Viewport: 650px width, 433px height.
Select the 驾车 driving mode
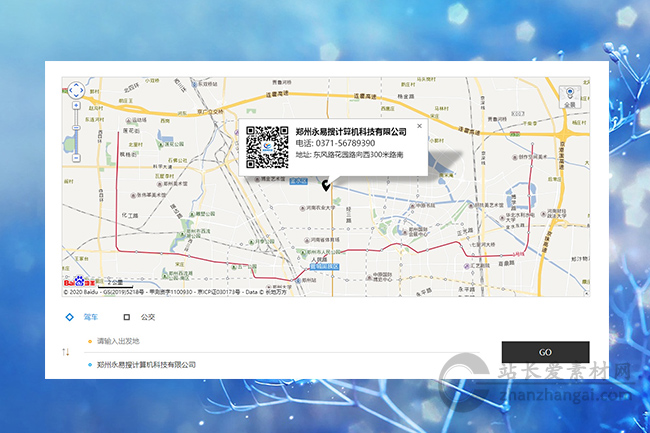[x=82, y=317]
